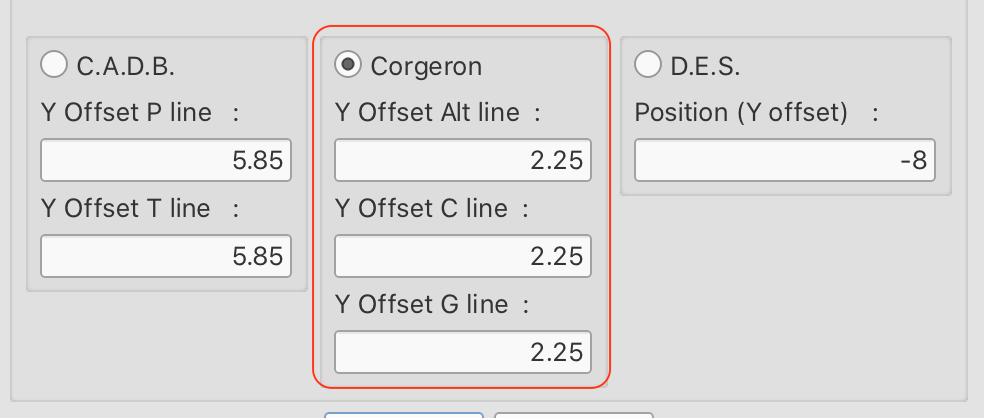Click the D.E.S. label text
Image resolution: width=984 pixels, height=418 pixels.
click(x=706, y=66)
